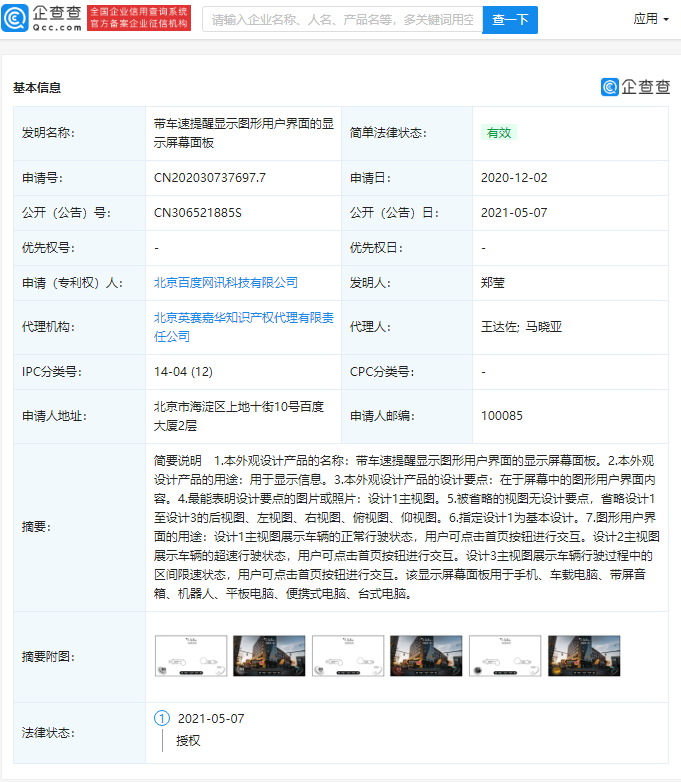Image resolution: width=681 pixels, height=782 pixels.
Task: Open the fourth abstract thumbnail image
Action: (426, 656)
